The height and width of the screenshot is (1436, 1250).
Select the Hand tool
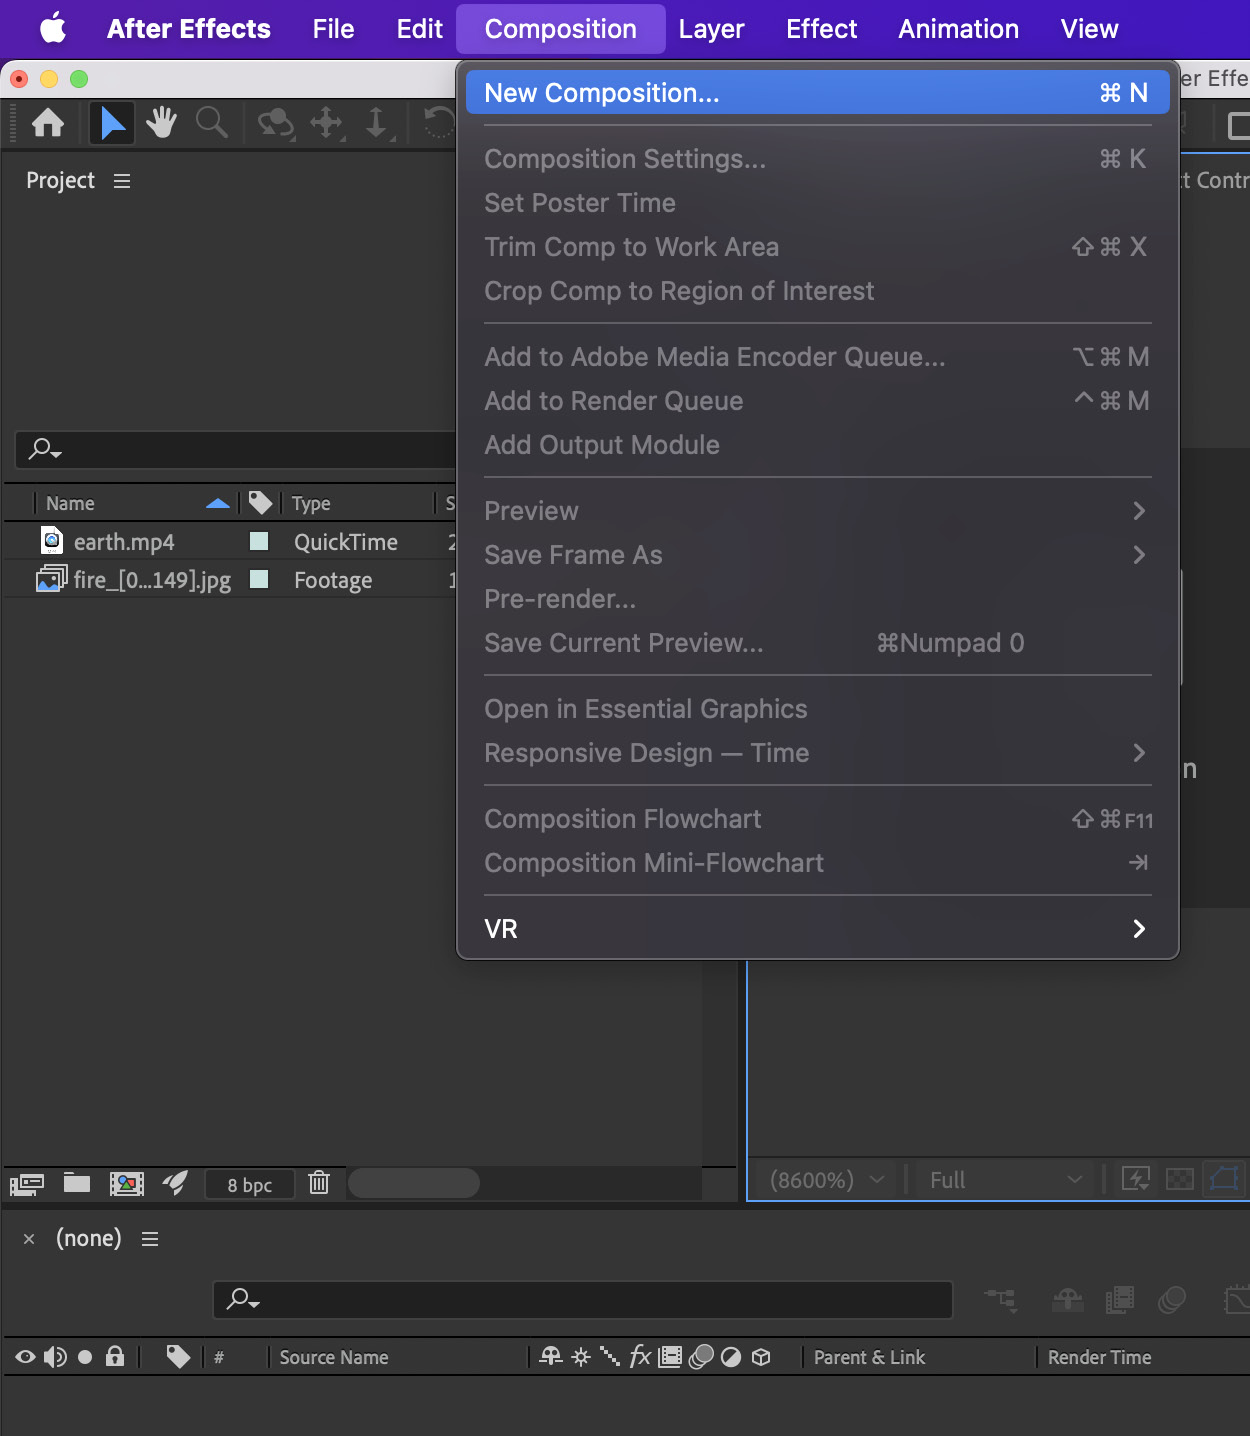tap(161, 123)
